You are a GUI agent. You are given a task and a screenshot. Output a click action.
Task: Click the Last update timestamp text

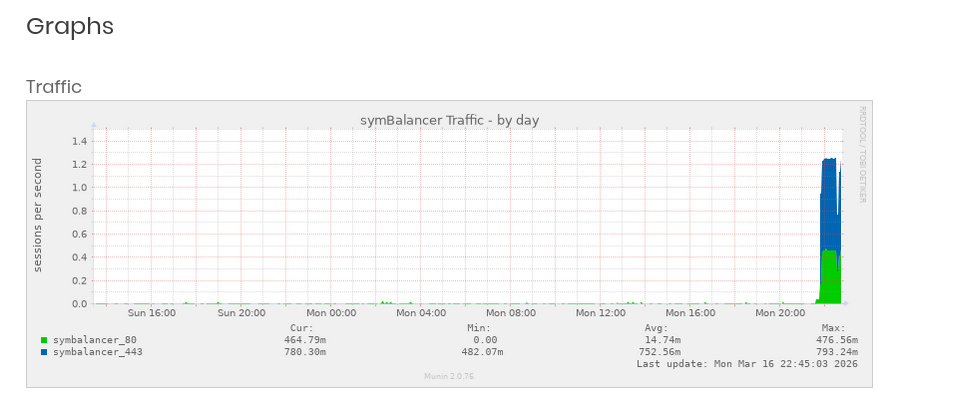pyautogui.click(x=747, y=364)
